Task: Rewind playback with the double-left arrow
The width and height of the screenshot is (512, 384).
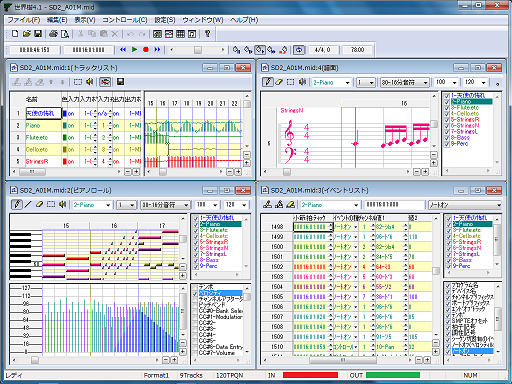Action: pyautogui.click(x=123, y=50)
